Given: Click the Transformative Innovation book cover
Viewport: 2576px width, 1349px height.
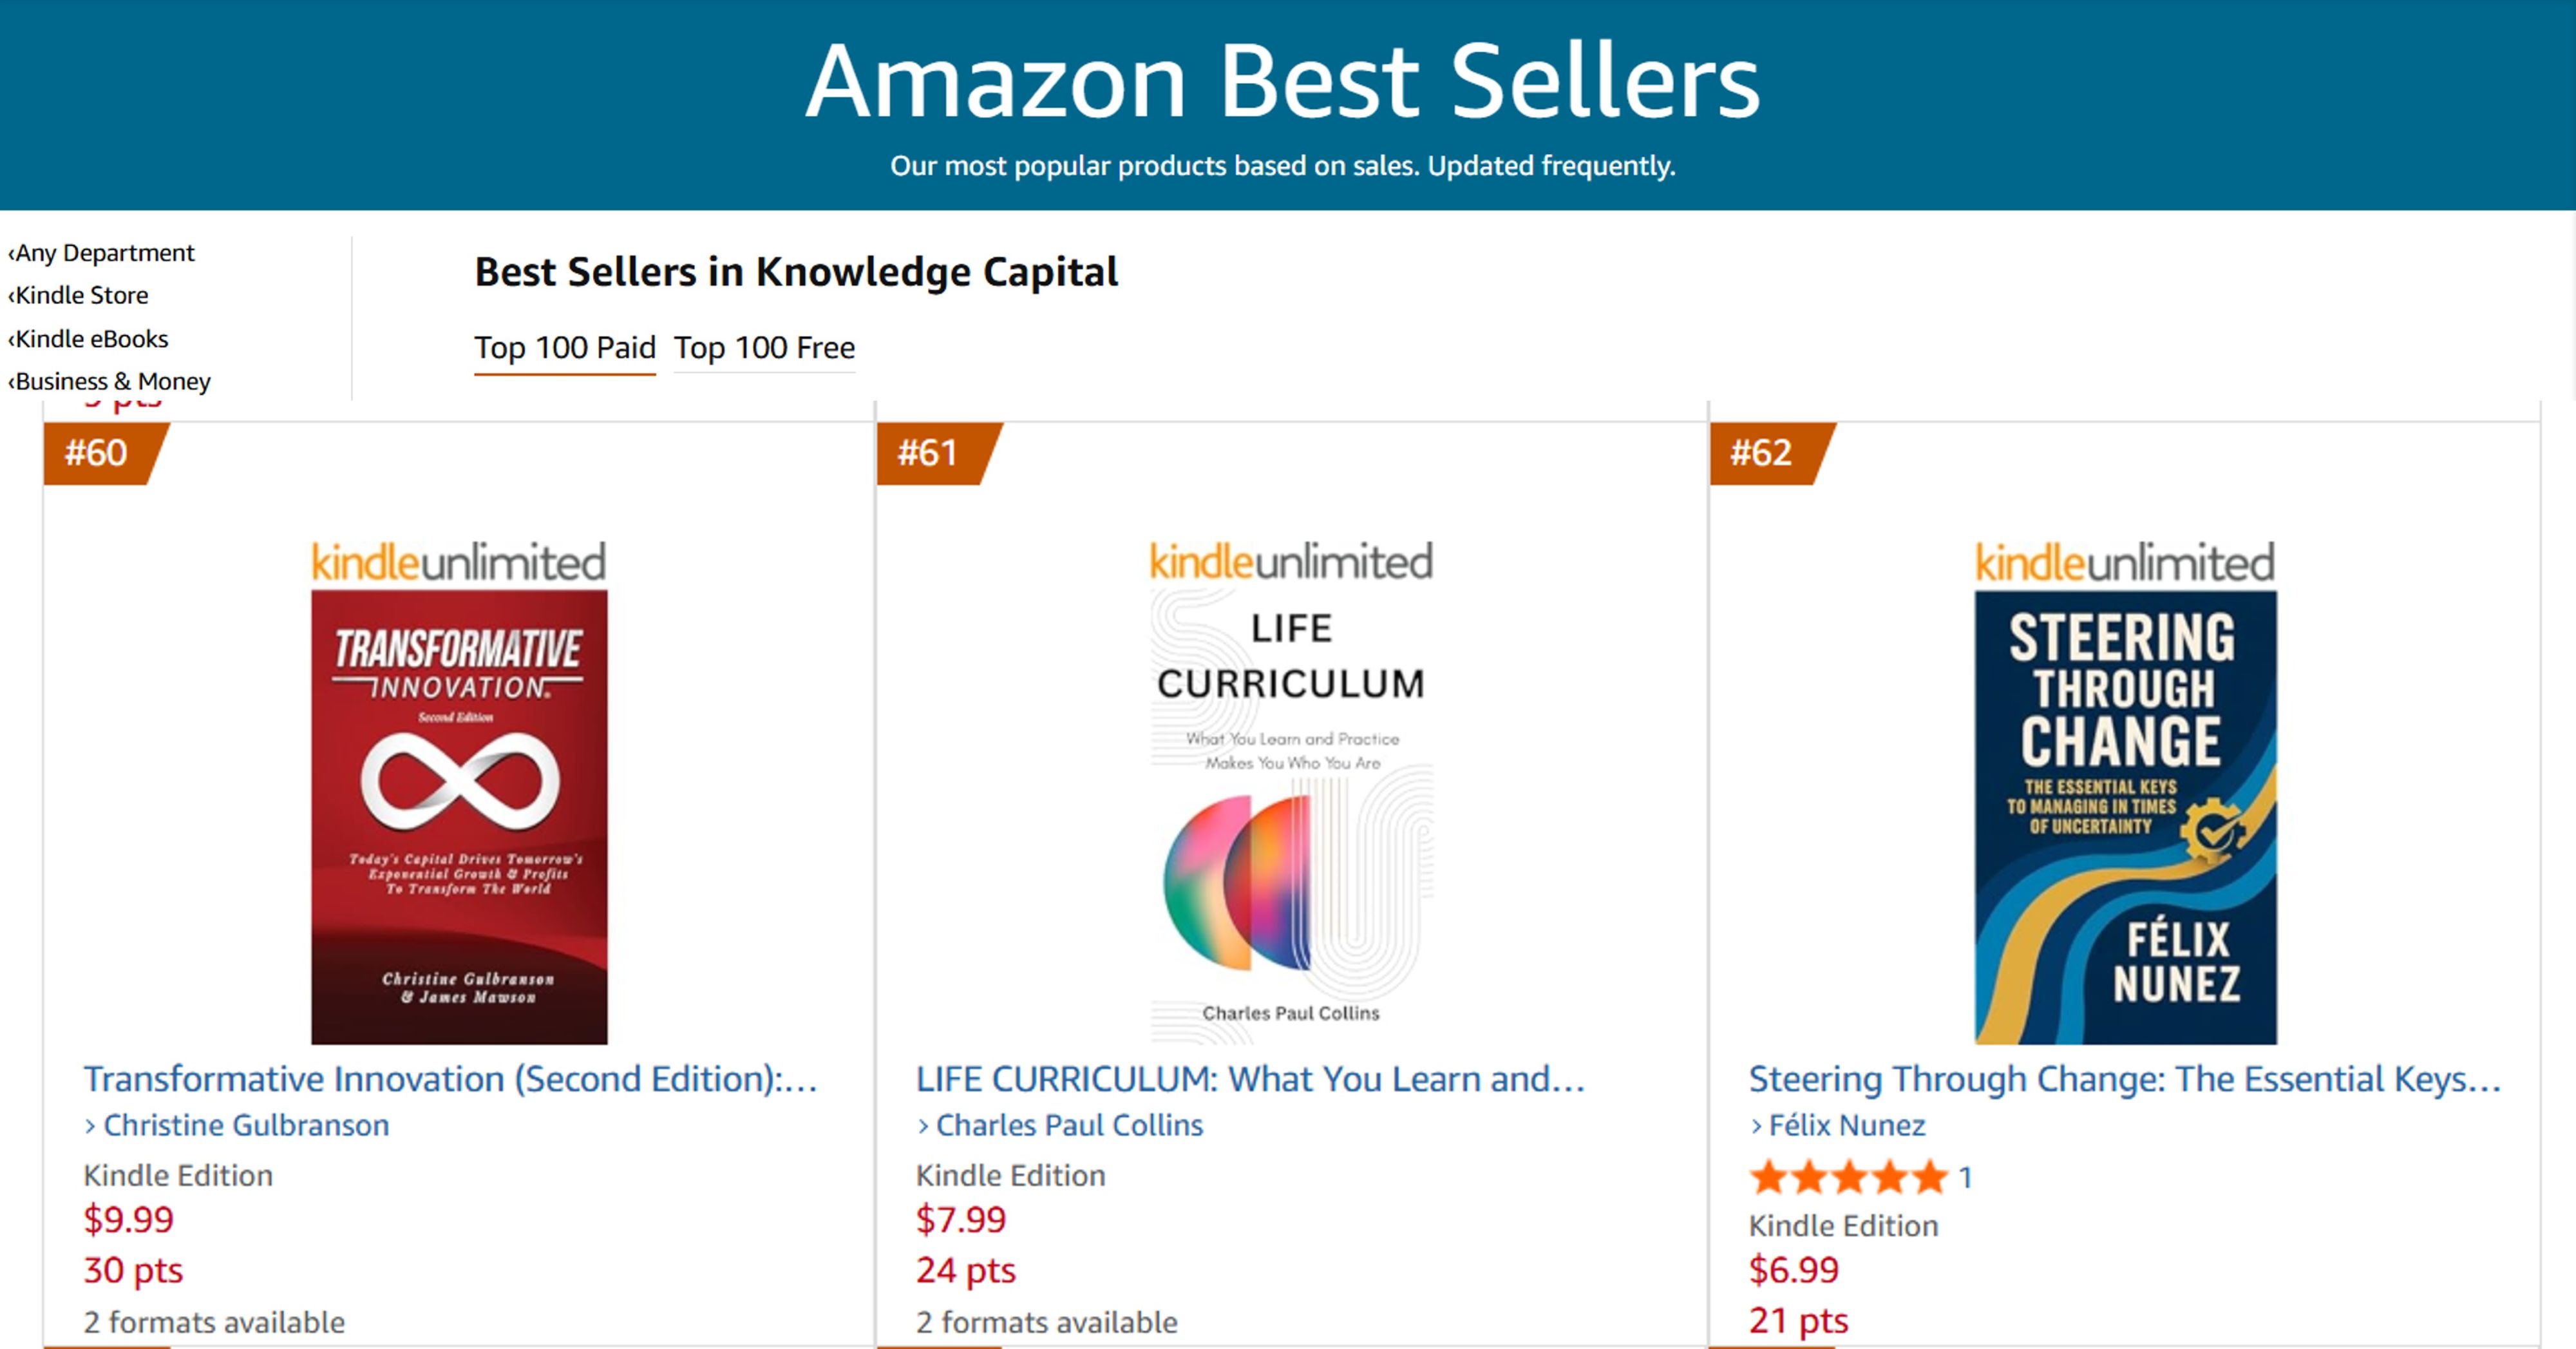Looking at the screenshot, I should pyautogui.click(x=459, y=816).
